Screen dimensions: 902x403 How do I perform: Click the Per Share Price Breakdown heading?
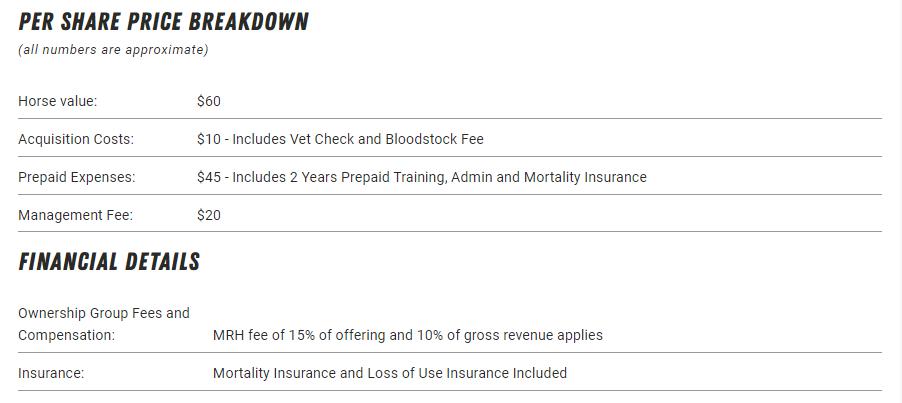click(x=163, y=21)
